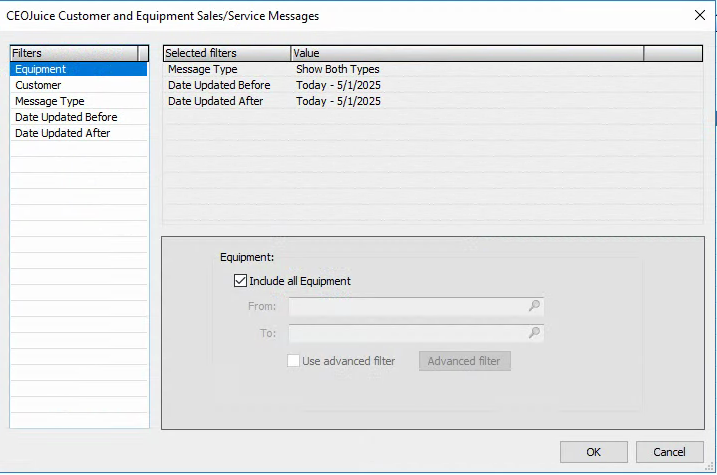This screenshot has height=475, width=717.
Task: Select Date Updated After in Filters list
Action: [x=79, y=133]
